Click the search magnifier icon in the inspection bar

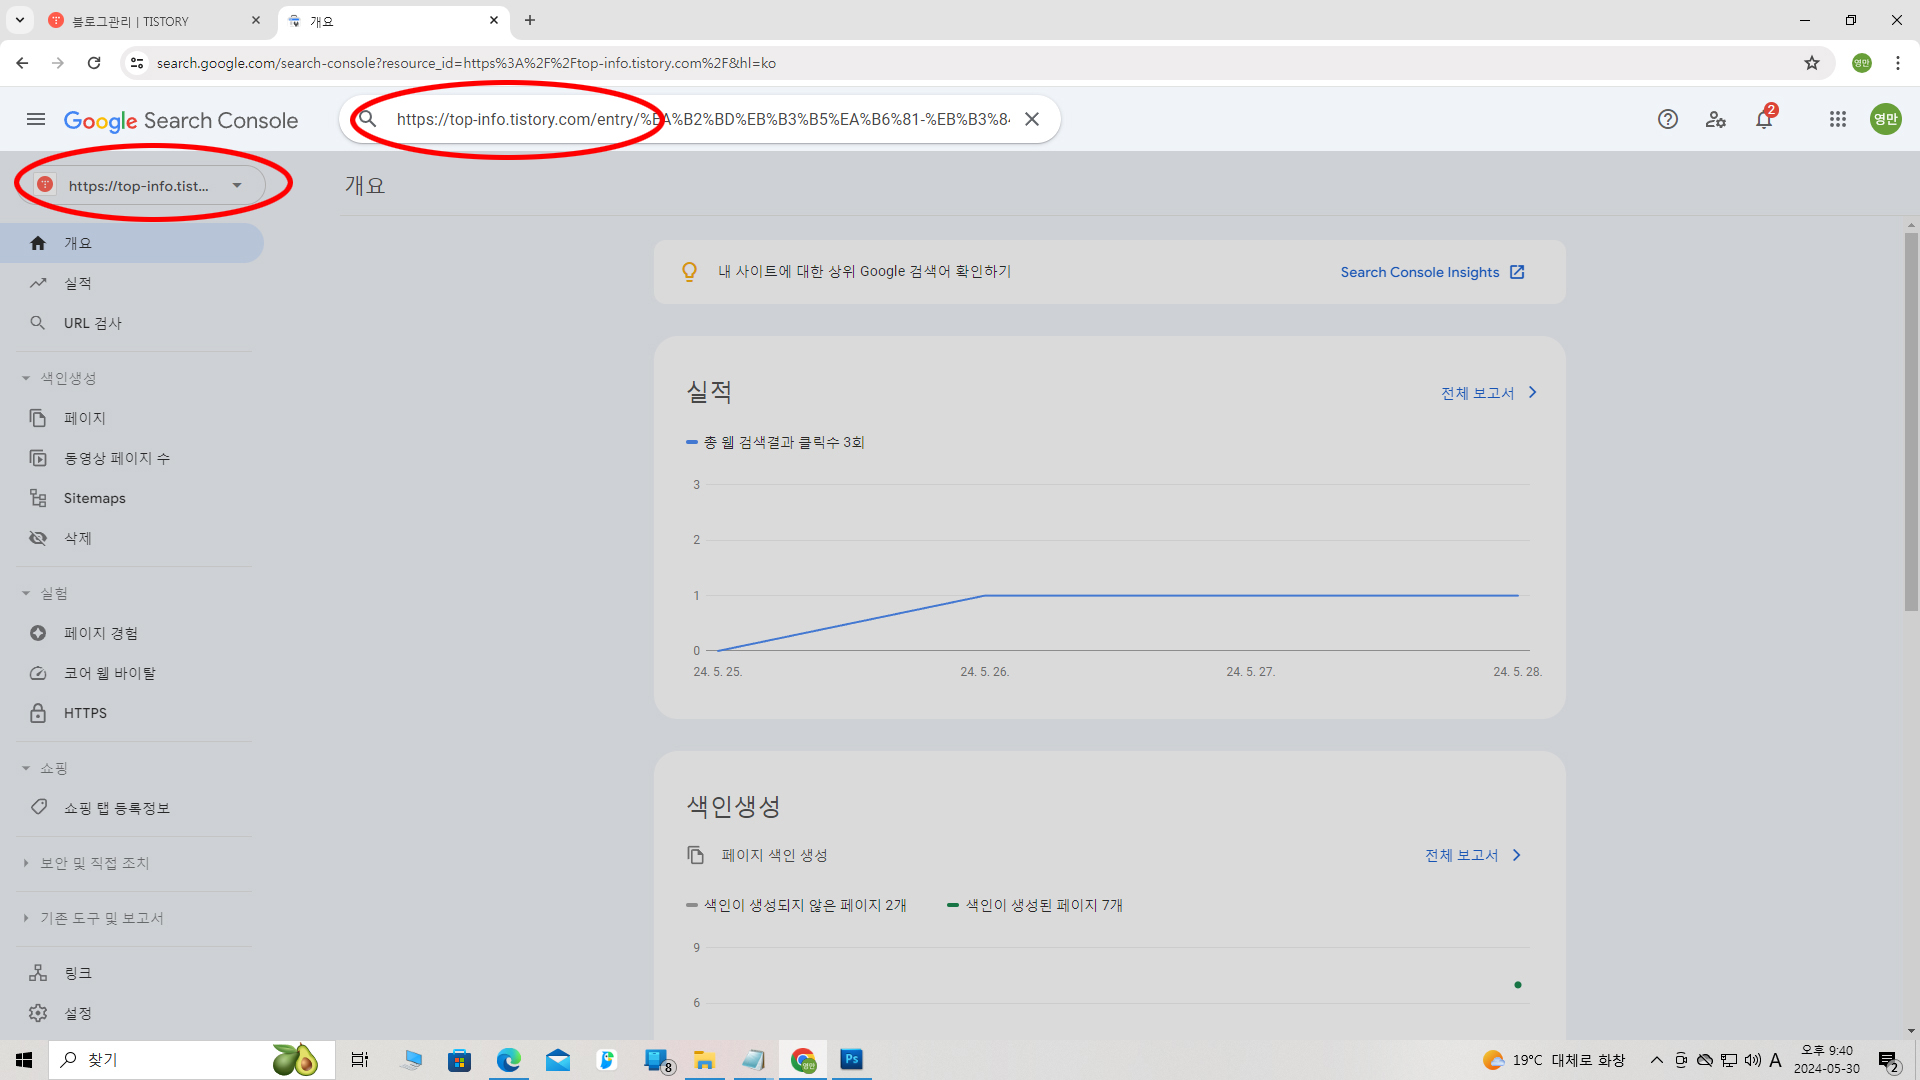[x=368, y=119]
